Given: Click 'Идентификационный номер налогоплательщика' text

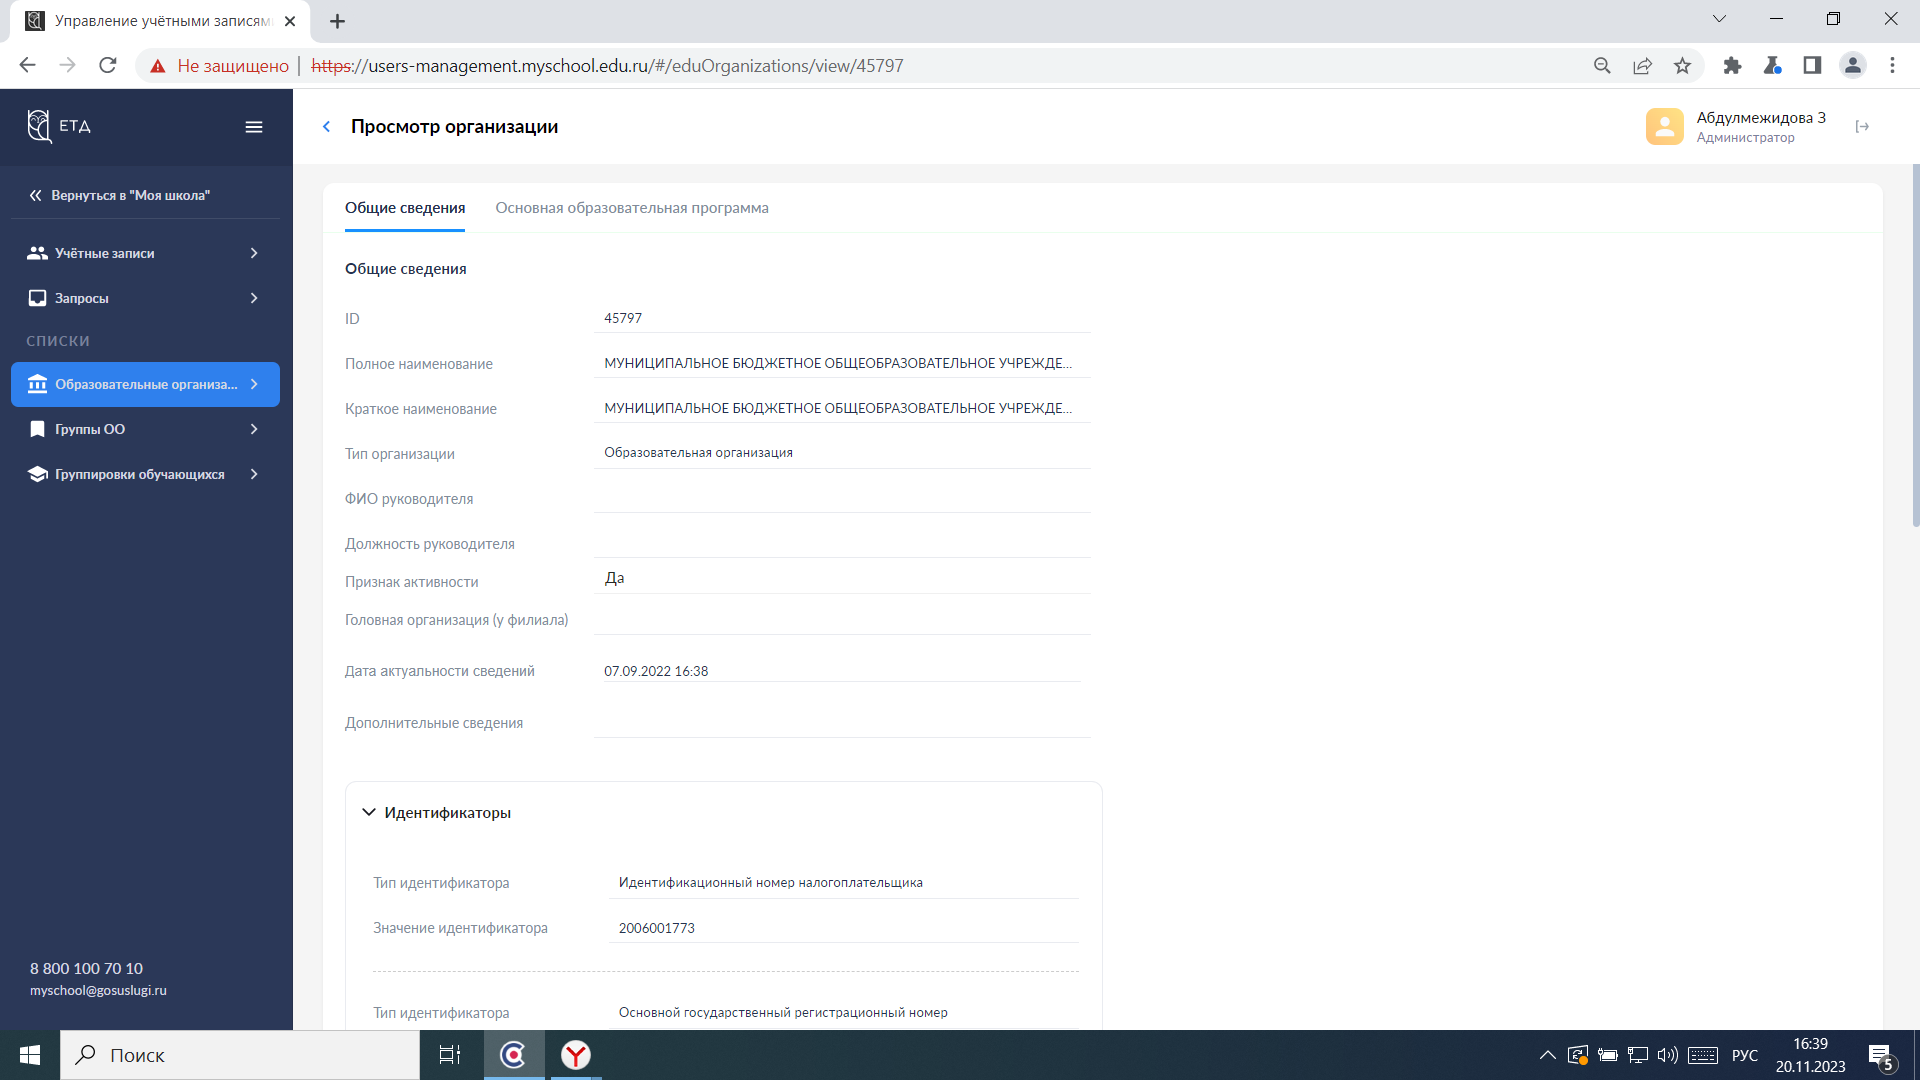Looking at the screenshot, I should (771, 882).
